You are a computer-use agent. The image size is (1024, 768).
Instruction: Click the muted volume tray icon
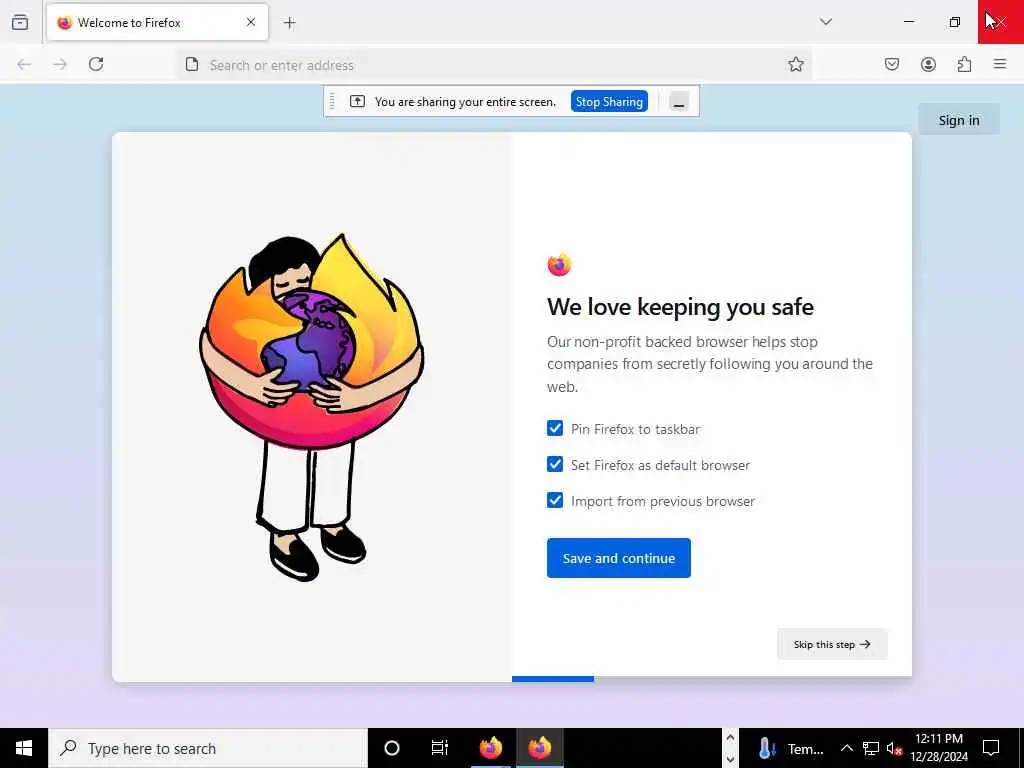point(895,748)
